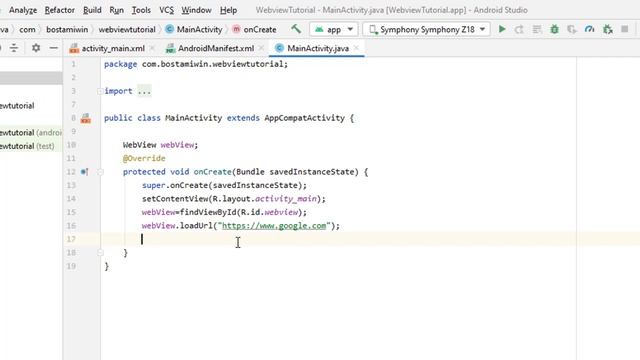Switch to the activity_main.xml tab
Image resolution: width=640 pixels, height=360 pixels.
pyautogui.click(x=113, y=48)
